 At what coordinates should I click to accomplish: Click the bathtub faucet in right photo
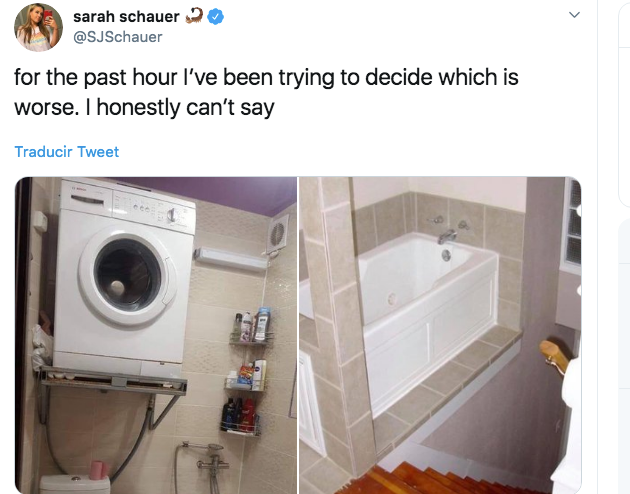[446, 236]
